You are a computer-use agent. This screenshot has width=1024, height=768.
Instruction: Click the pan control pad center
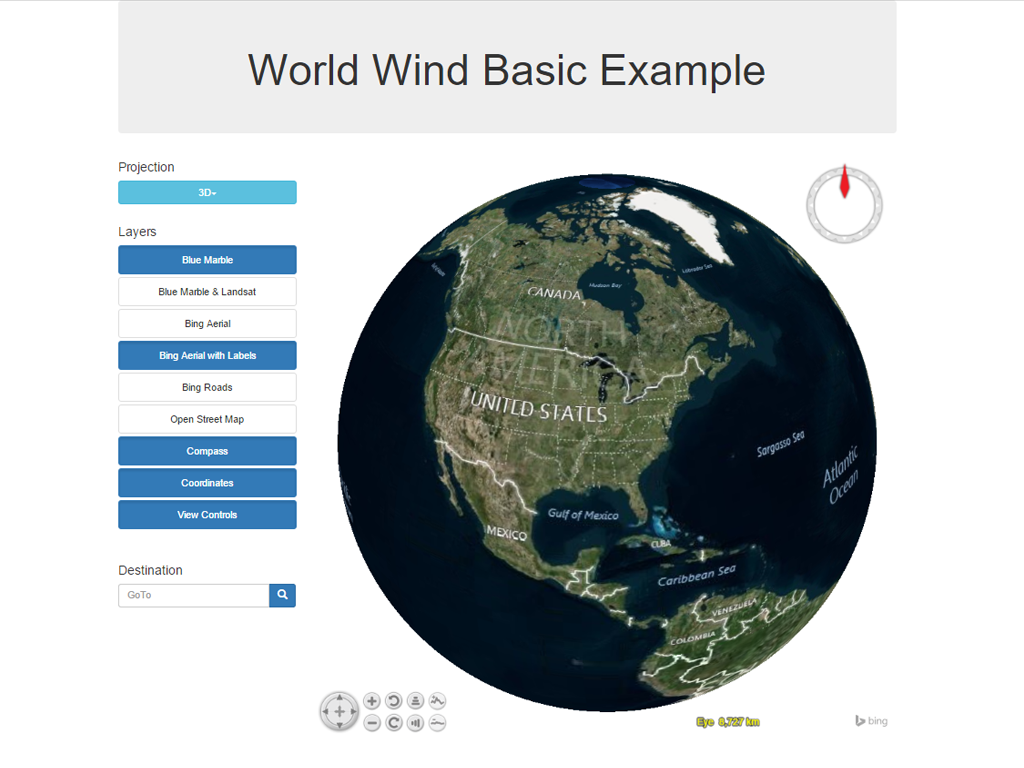(x=340, y=711)
